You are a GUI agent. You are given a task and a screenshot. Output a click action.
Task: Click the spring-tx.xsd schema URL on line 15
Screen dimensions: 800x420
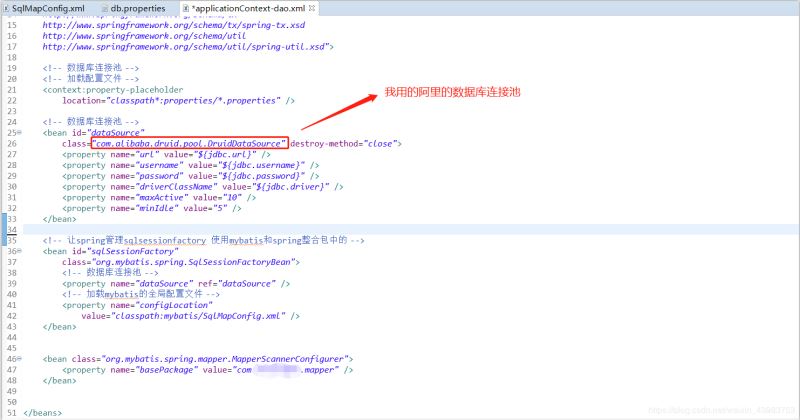point(173,25)
